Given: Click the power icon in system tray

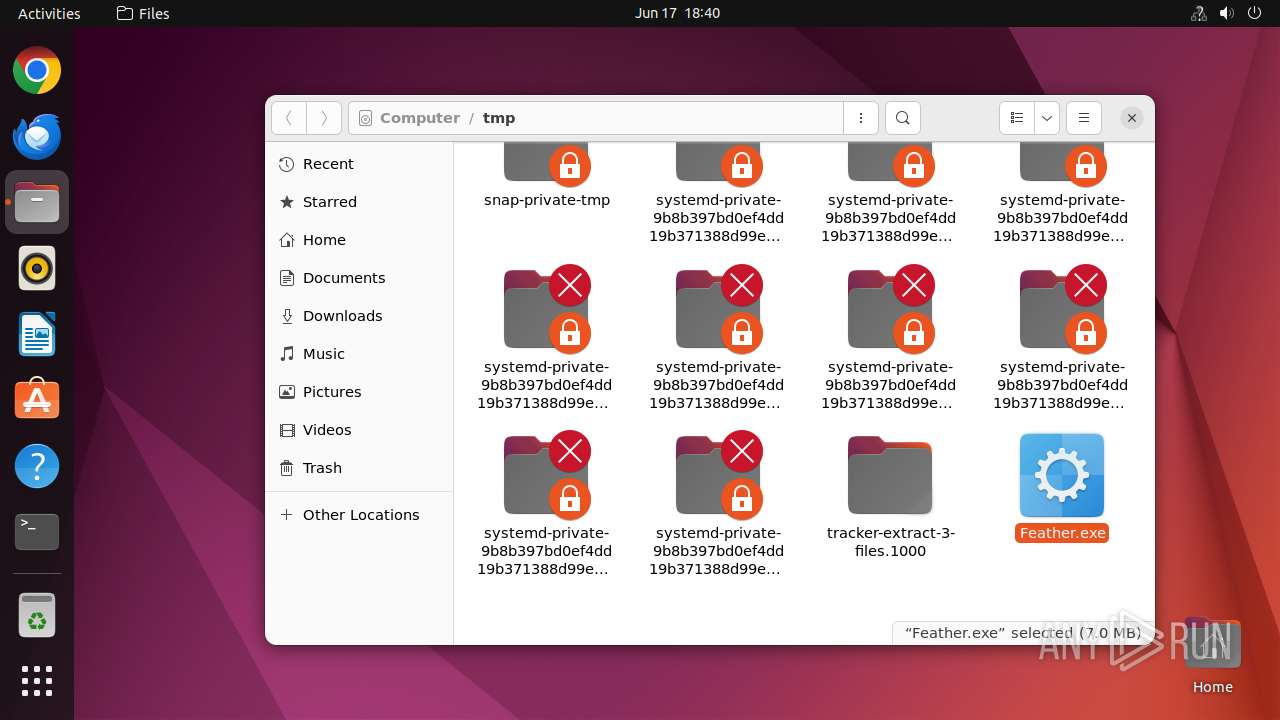Looking at the screenshot, I should click(x=1254, y=13).
